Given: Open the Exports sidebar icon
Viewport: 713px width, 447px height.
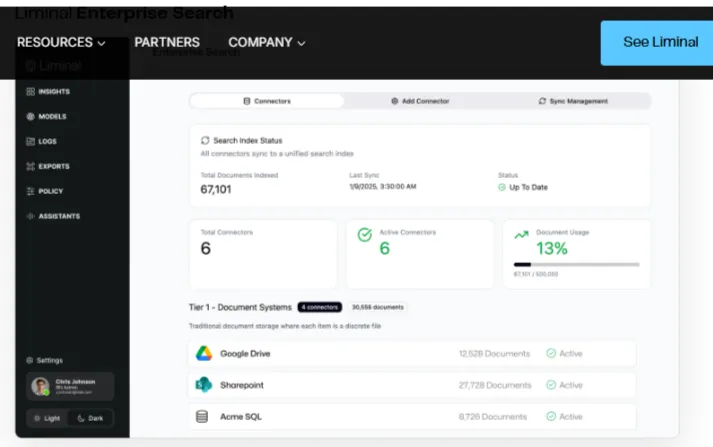Looking at the screenshot, I should (30, 166).
